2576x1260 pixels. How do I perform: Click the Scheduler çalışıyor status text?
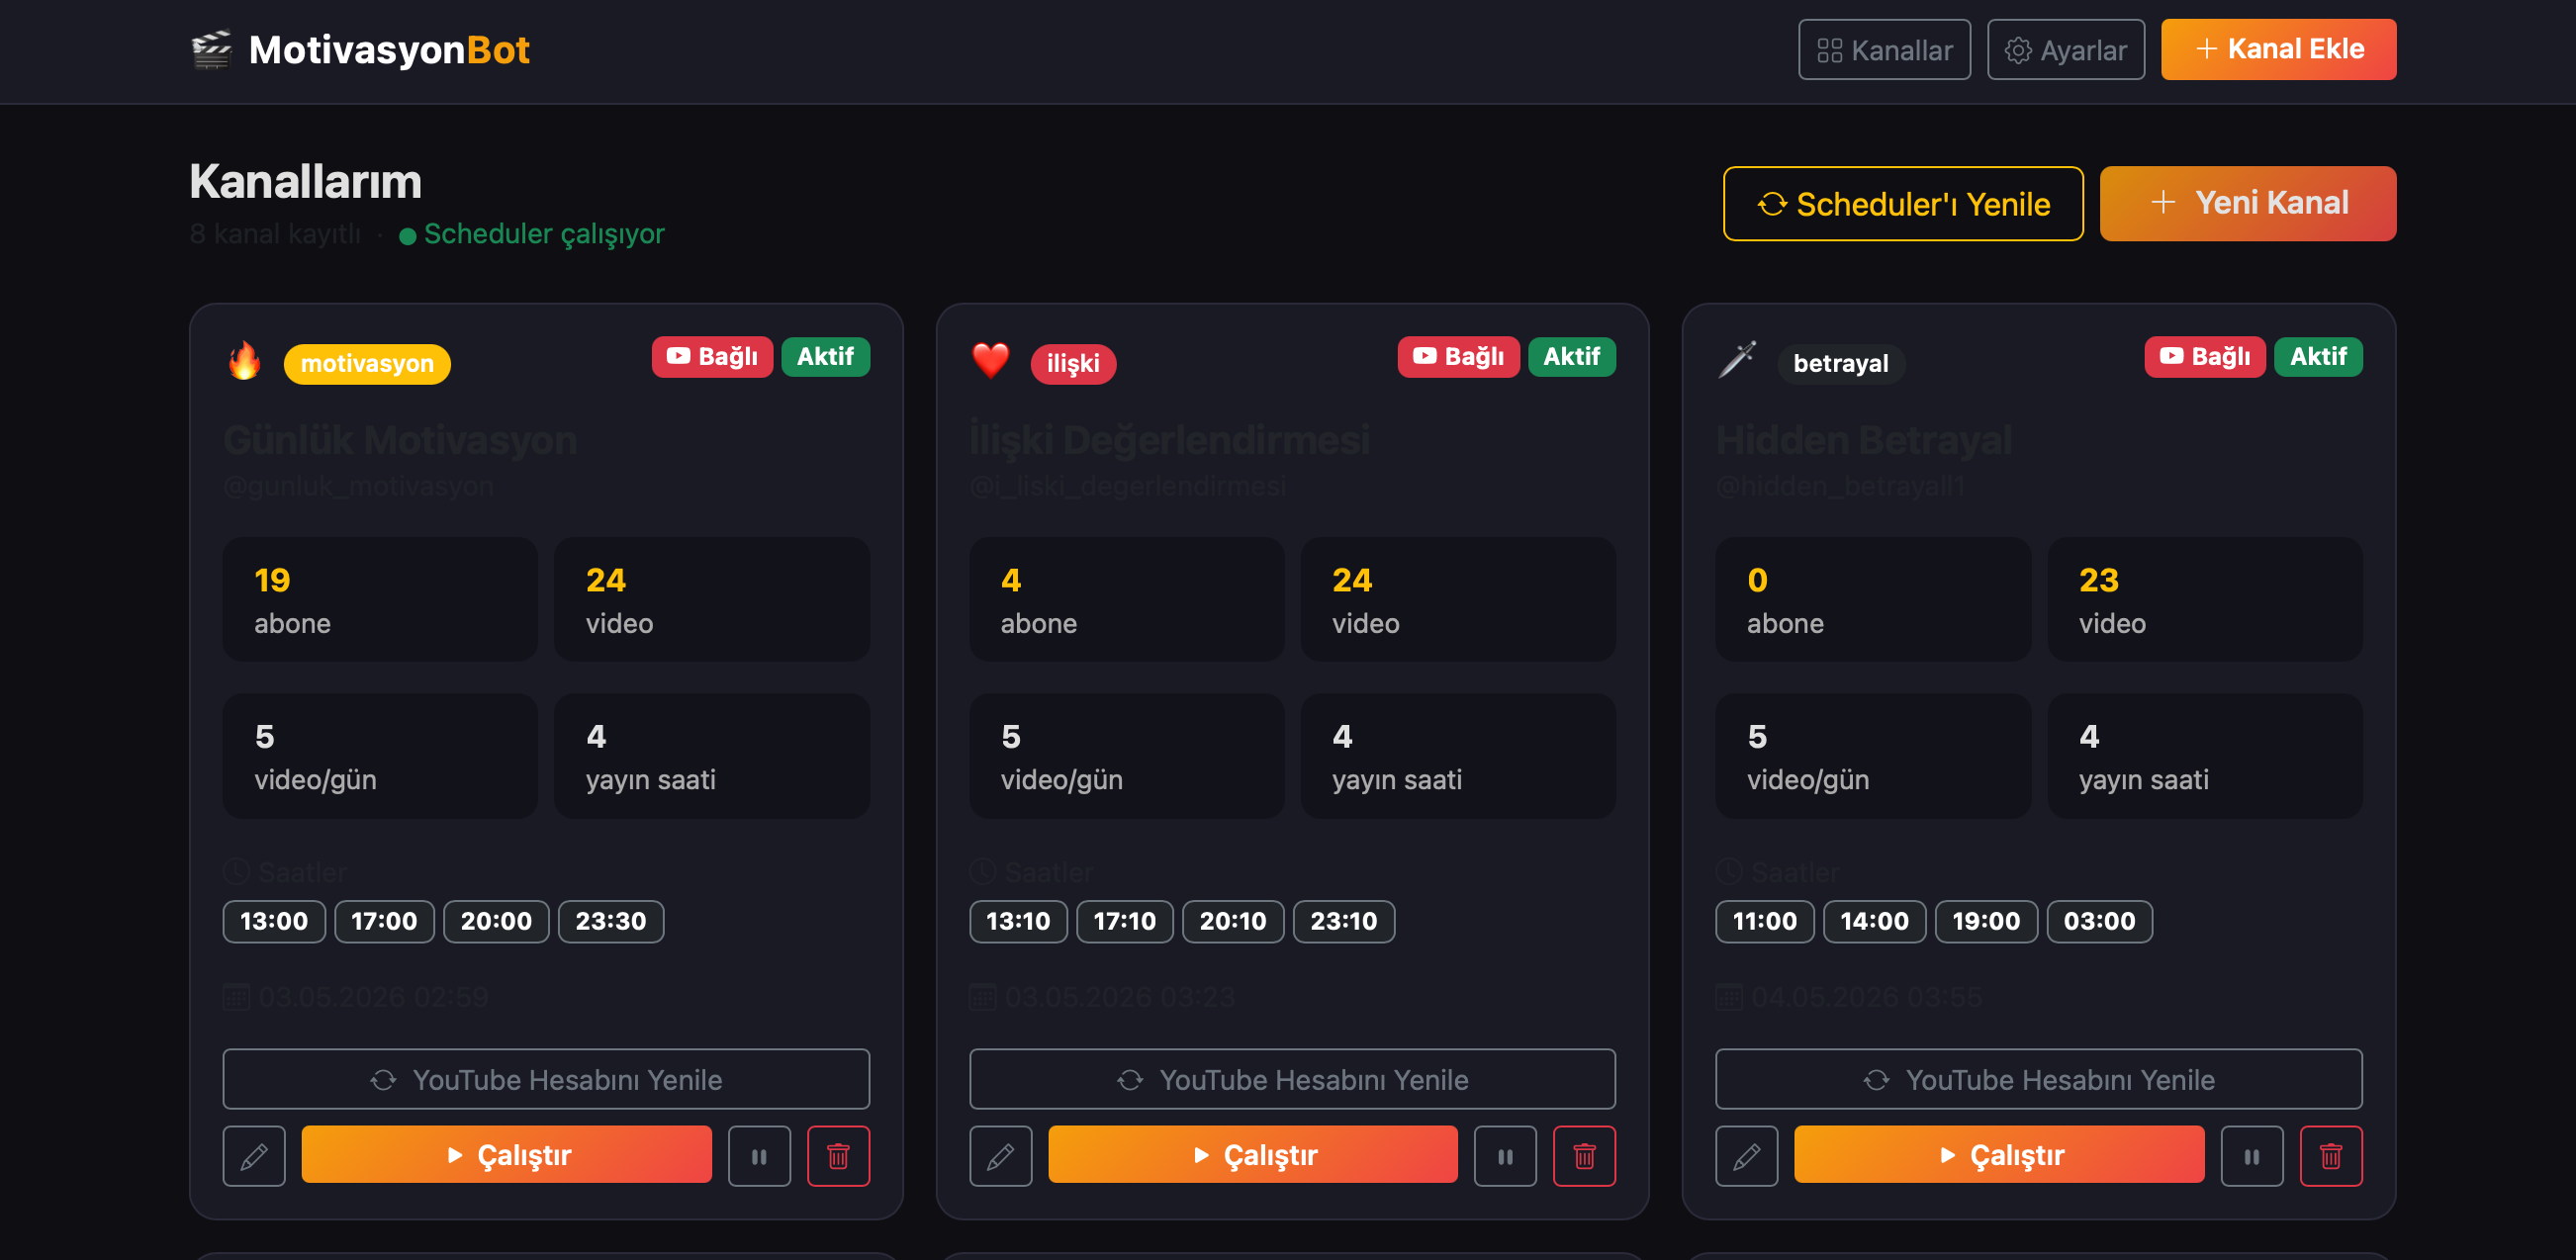click(544, 234)
